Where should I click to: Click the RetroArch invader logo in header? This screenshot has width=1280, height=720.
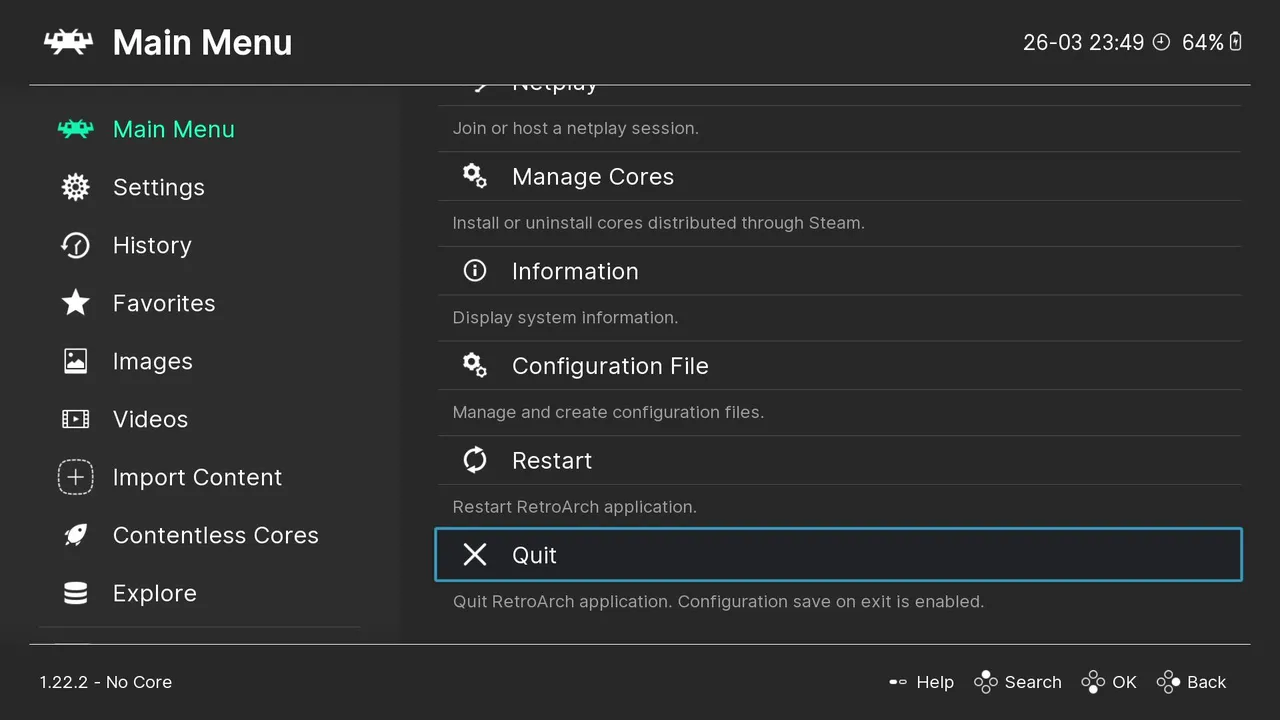pos(68,42)
